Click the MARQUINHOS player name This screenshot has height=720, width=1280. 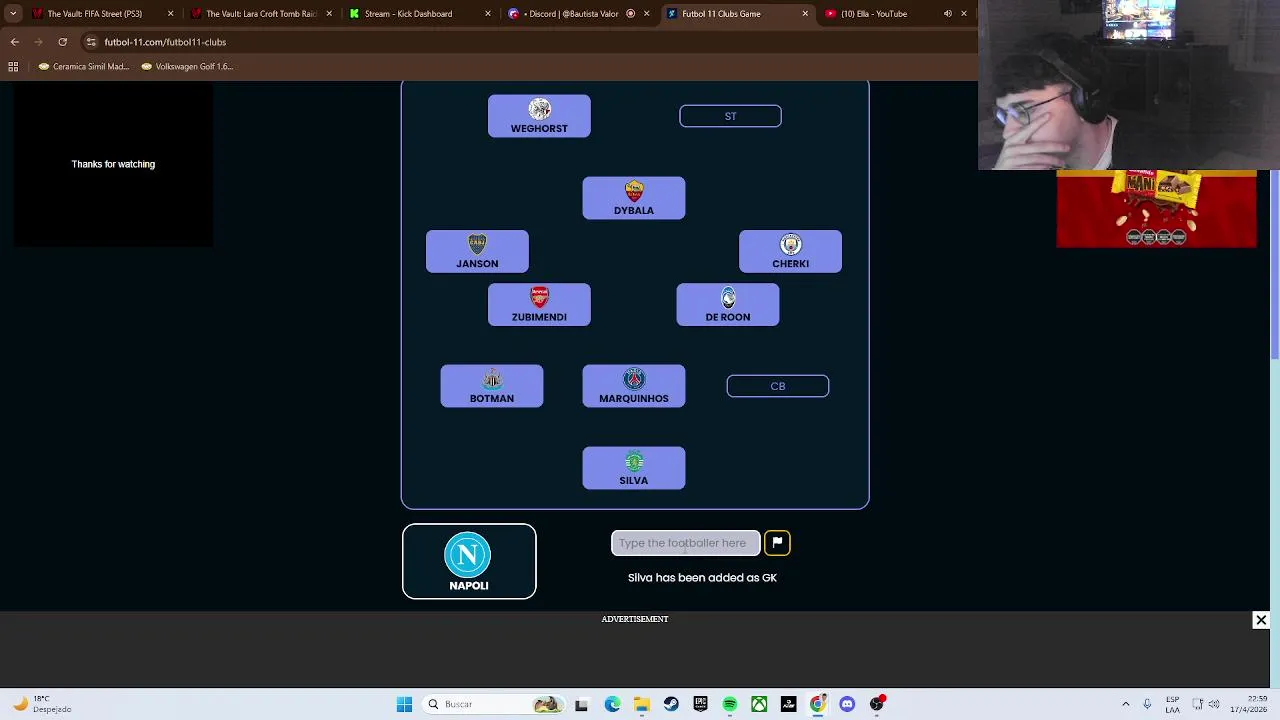point(634,399)
